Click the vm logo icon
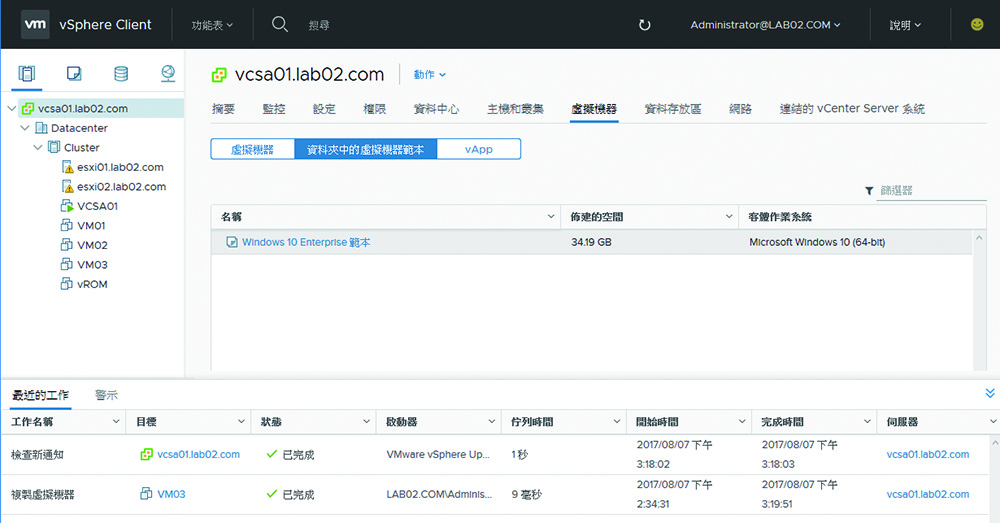Viewport: 1000px width, 523px height. 35,24
